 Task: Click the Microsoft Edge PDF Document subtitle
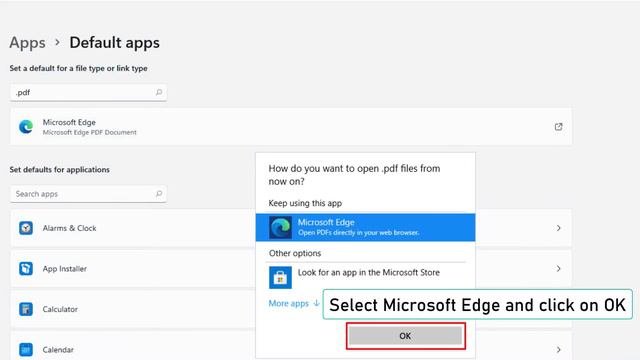[90, 132]
